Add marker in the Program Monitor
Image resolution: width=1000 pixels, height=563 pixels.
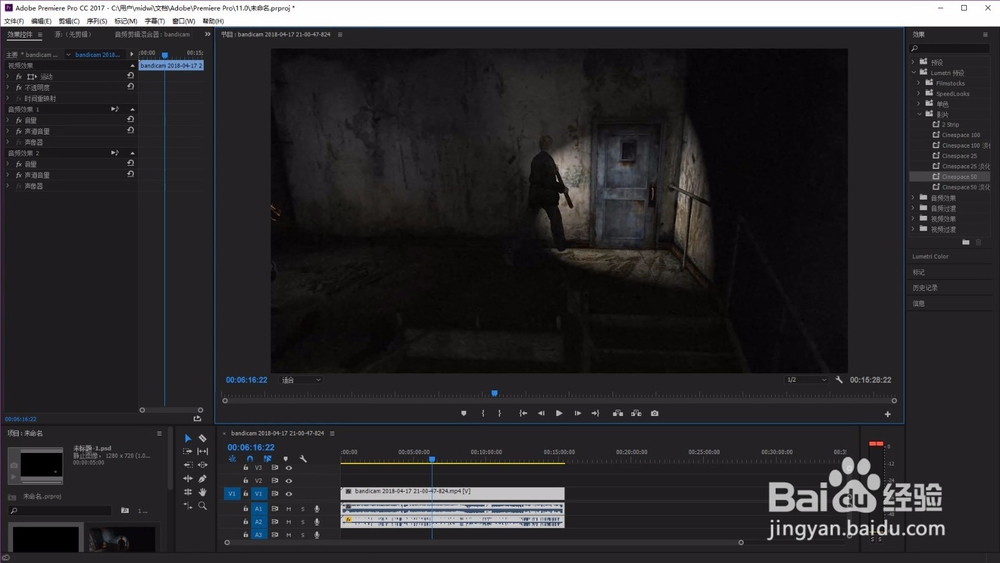click(x=464, y=413)
